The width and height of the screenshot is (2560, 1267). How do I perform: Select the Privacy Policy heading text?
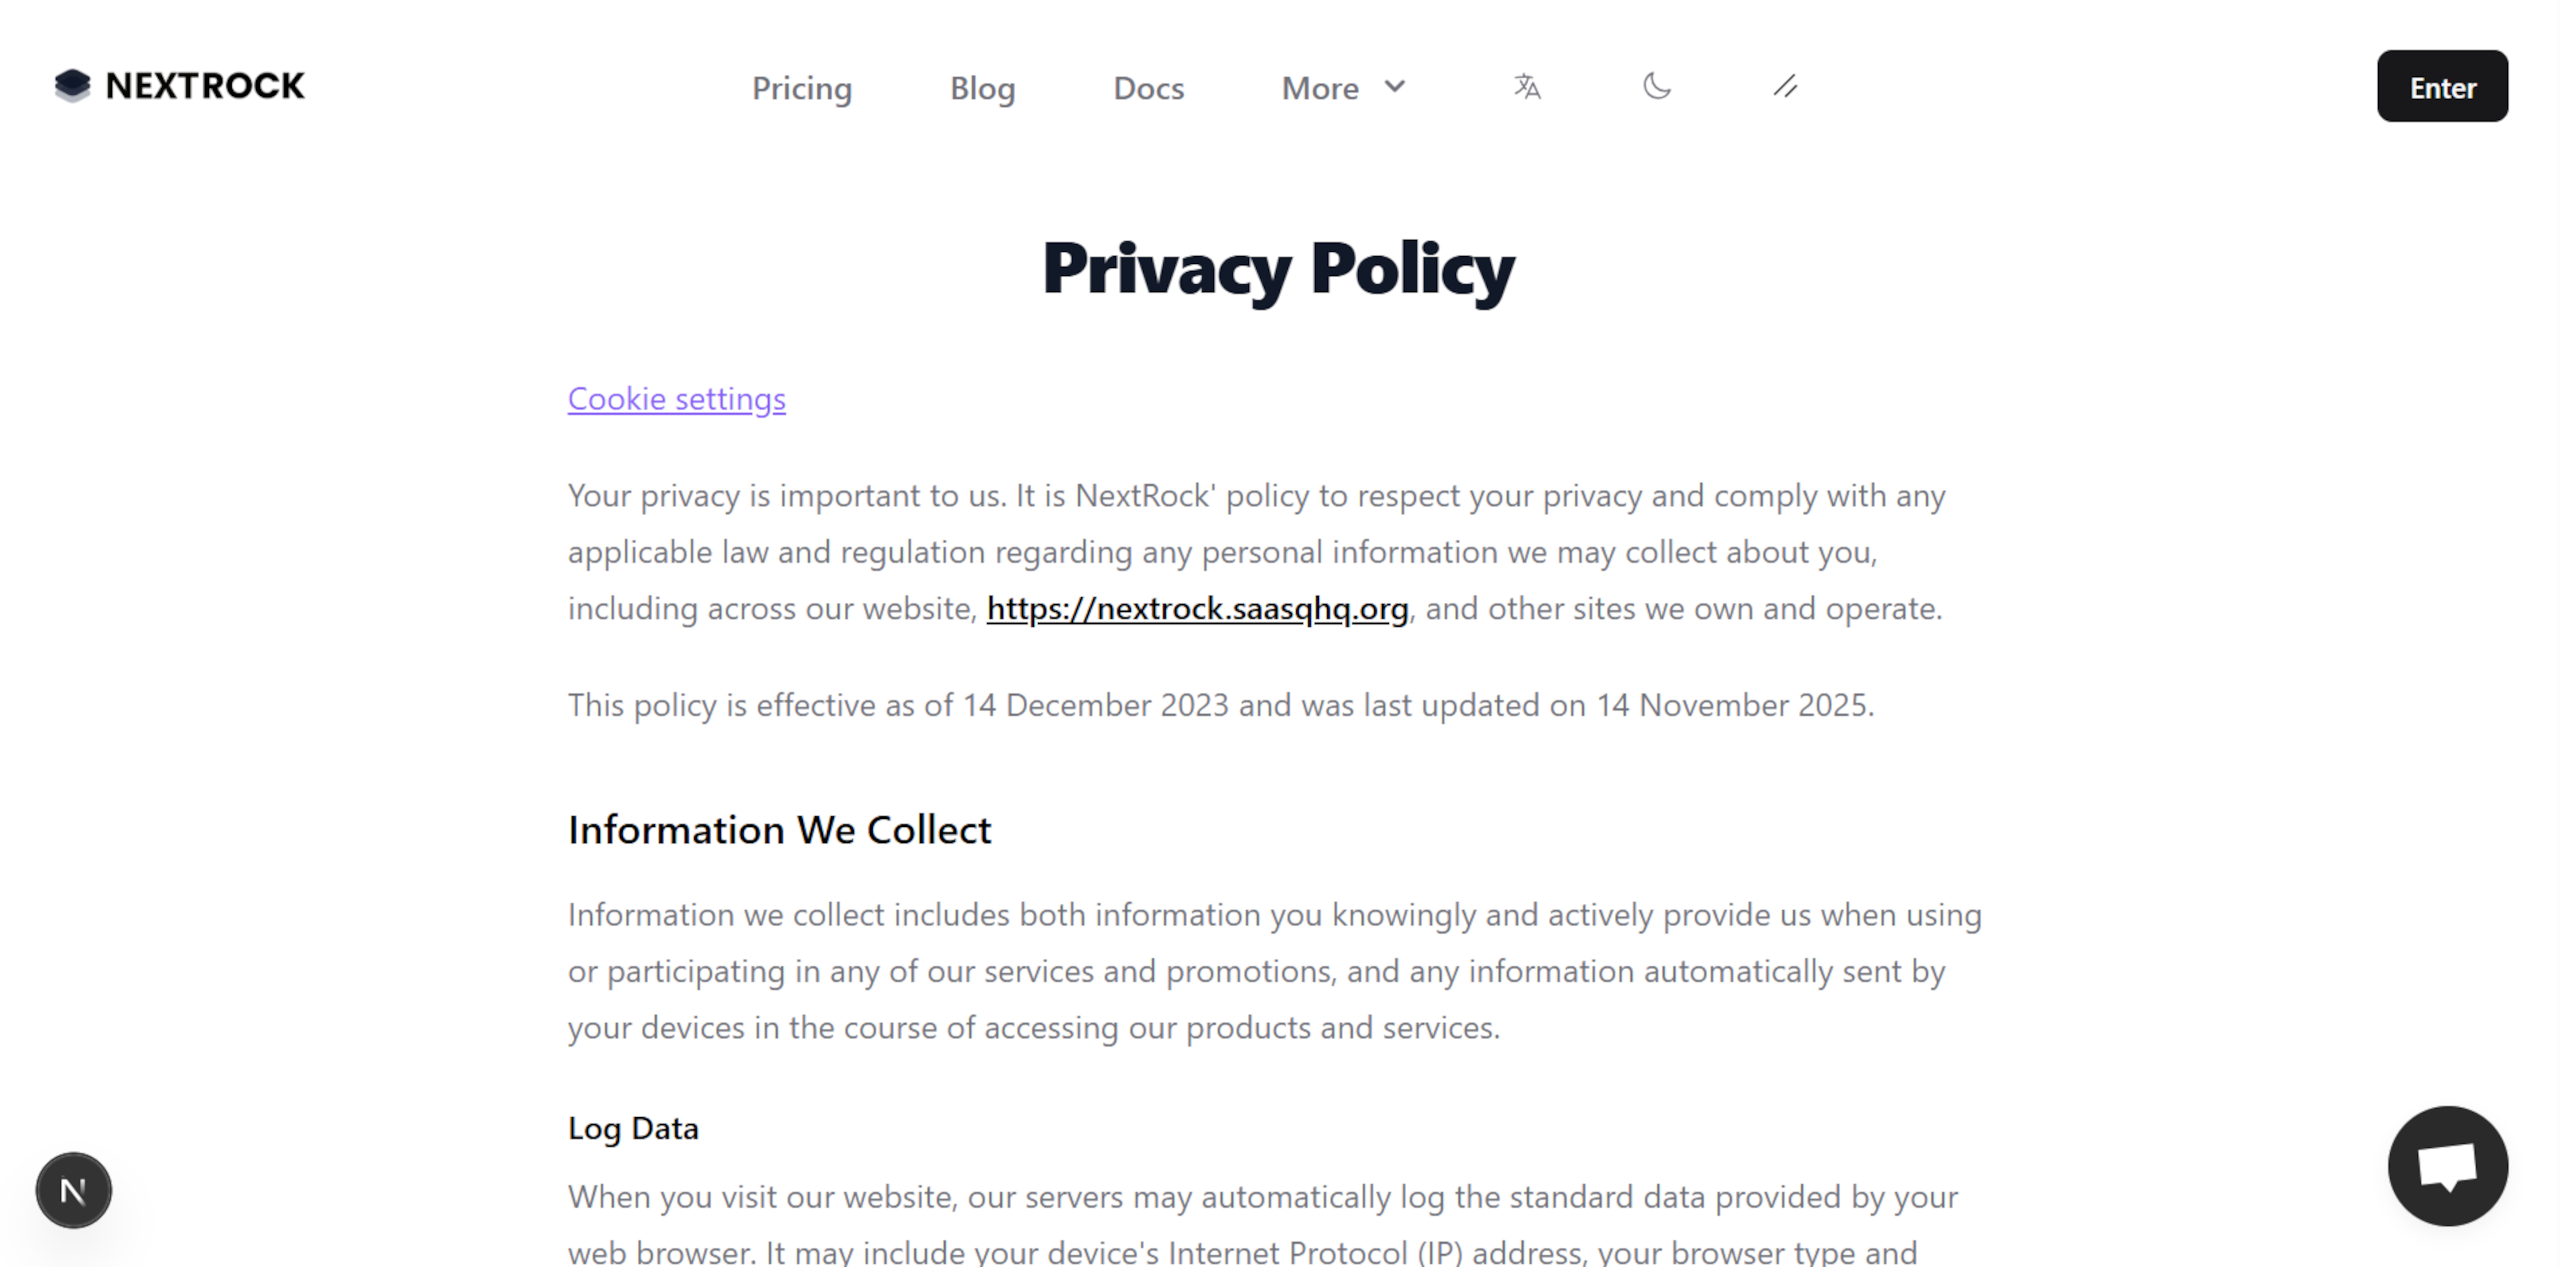pyautogui.click(x=1278, y=268)
